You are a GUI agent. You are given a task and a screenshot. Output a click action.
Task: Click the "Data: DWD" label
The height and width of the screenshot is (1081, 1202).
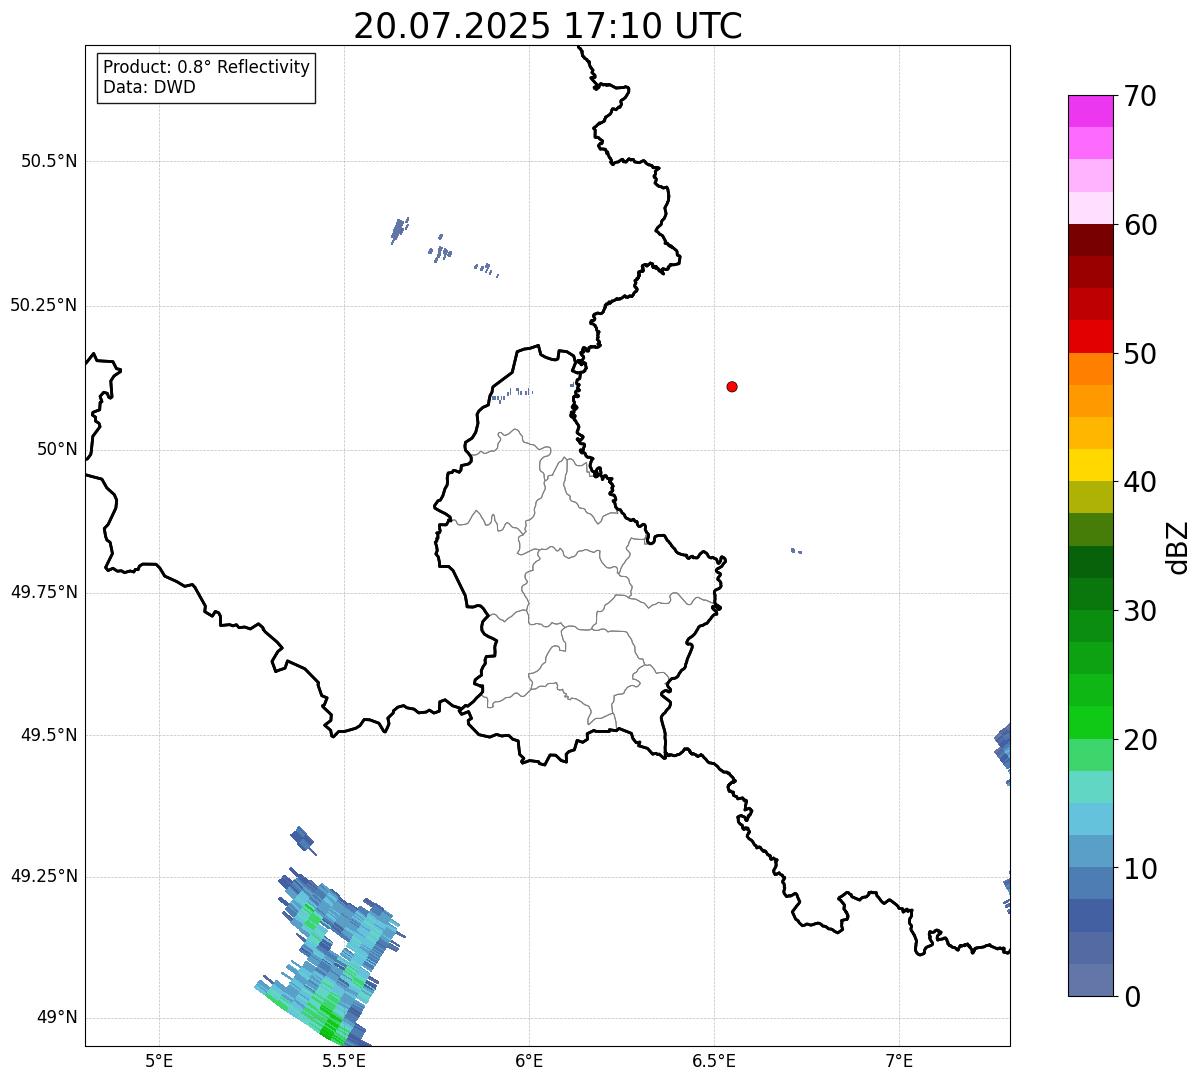149,87
